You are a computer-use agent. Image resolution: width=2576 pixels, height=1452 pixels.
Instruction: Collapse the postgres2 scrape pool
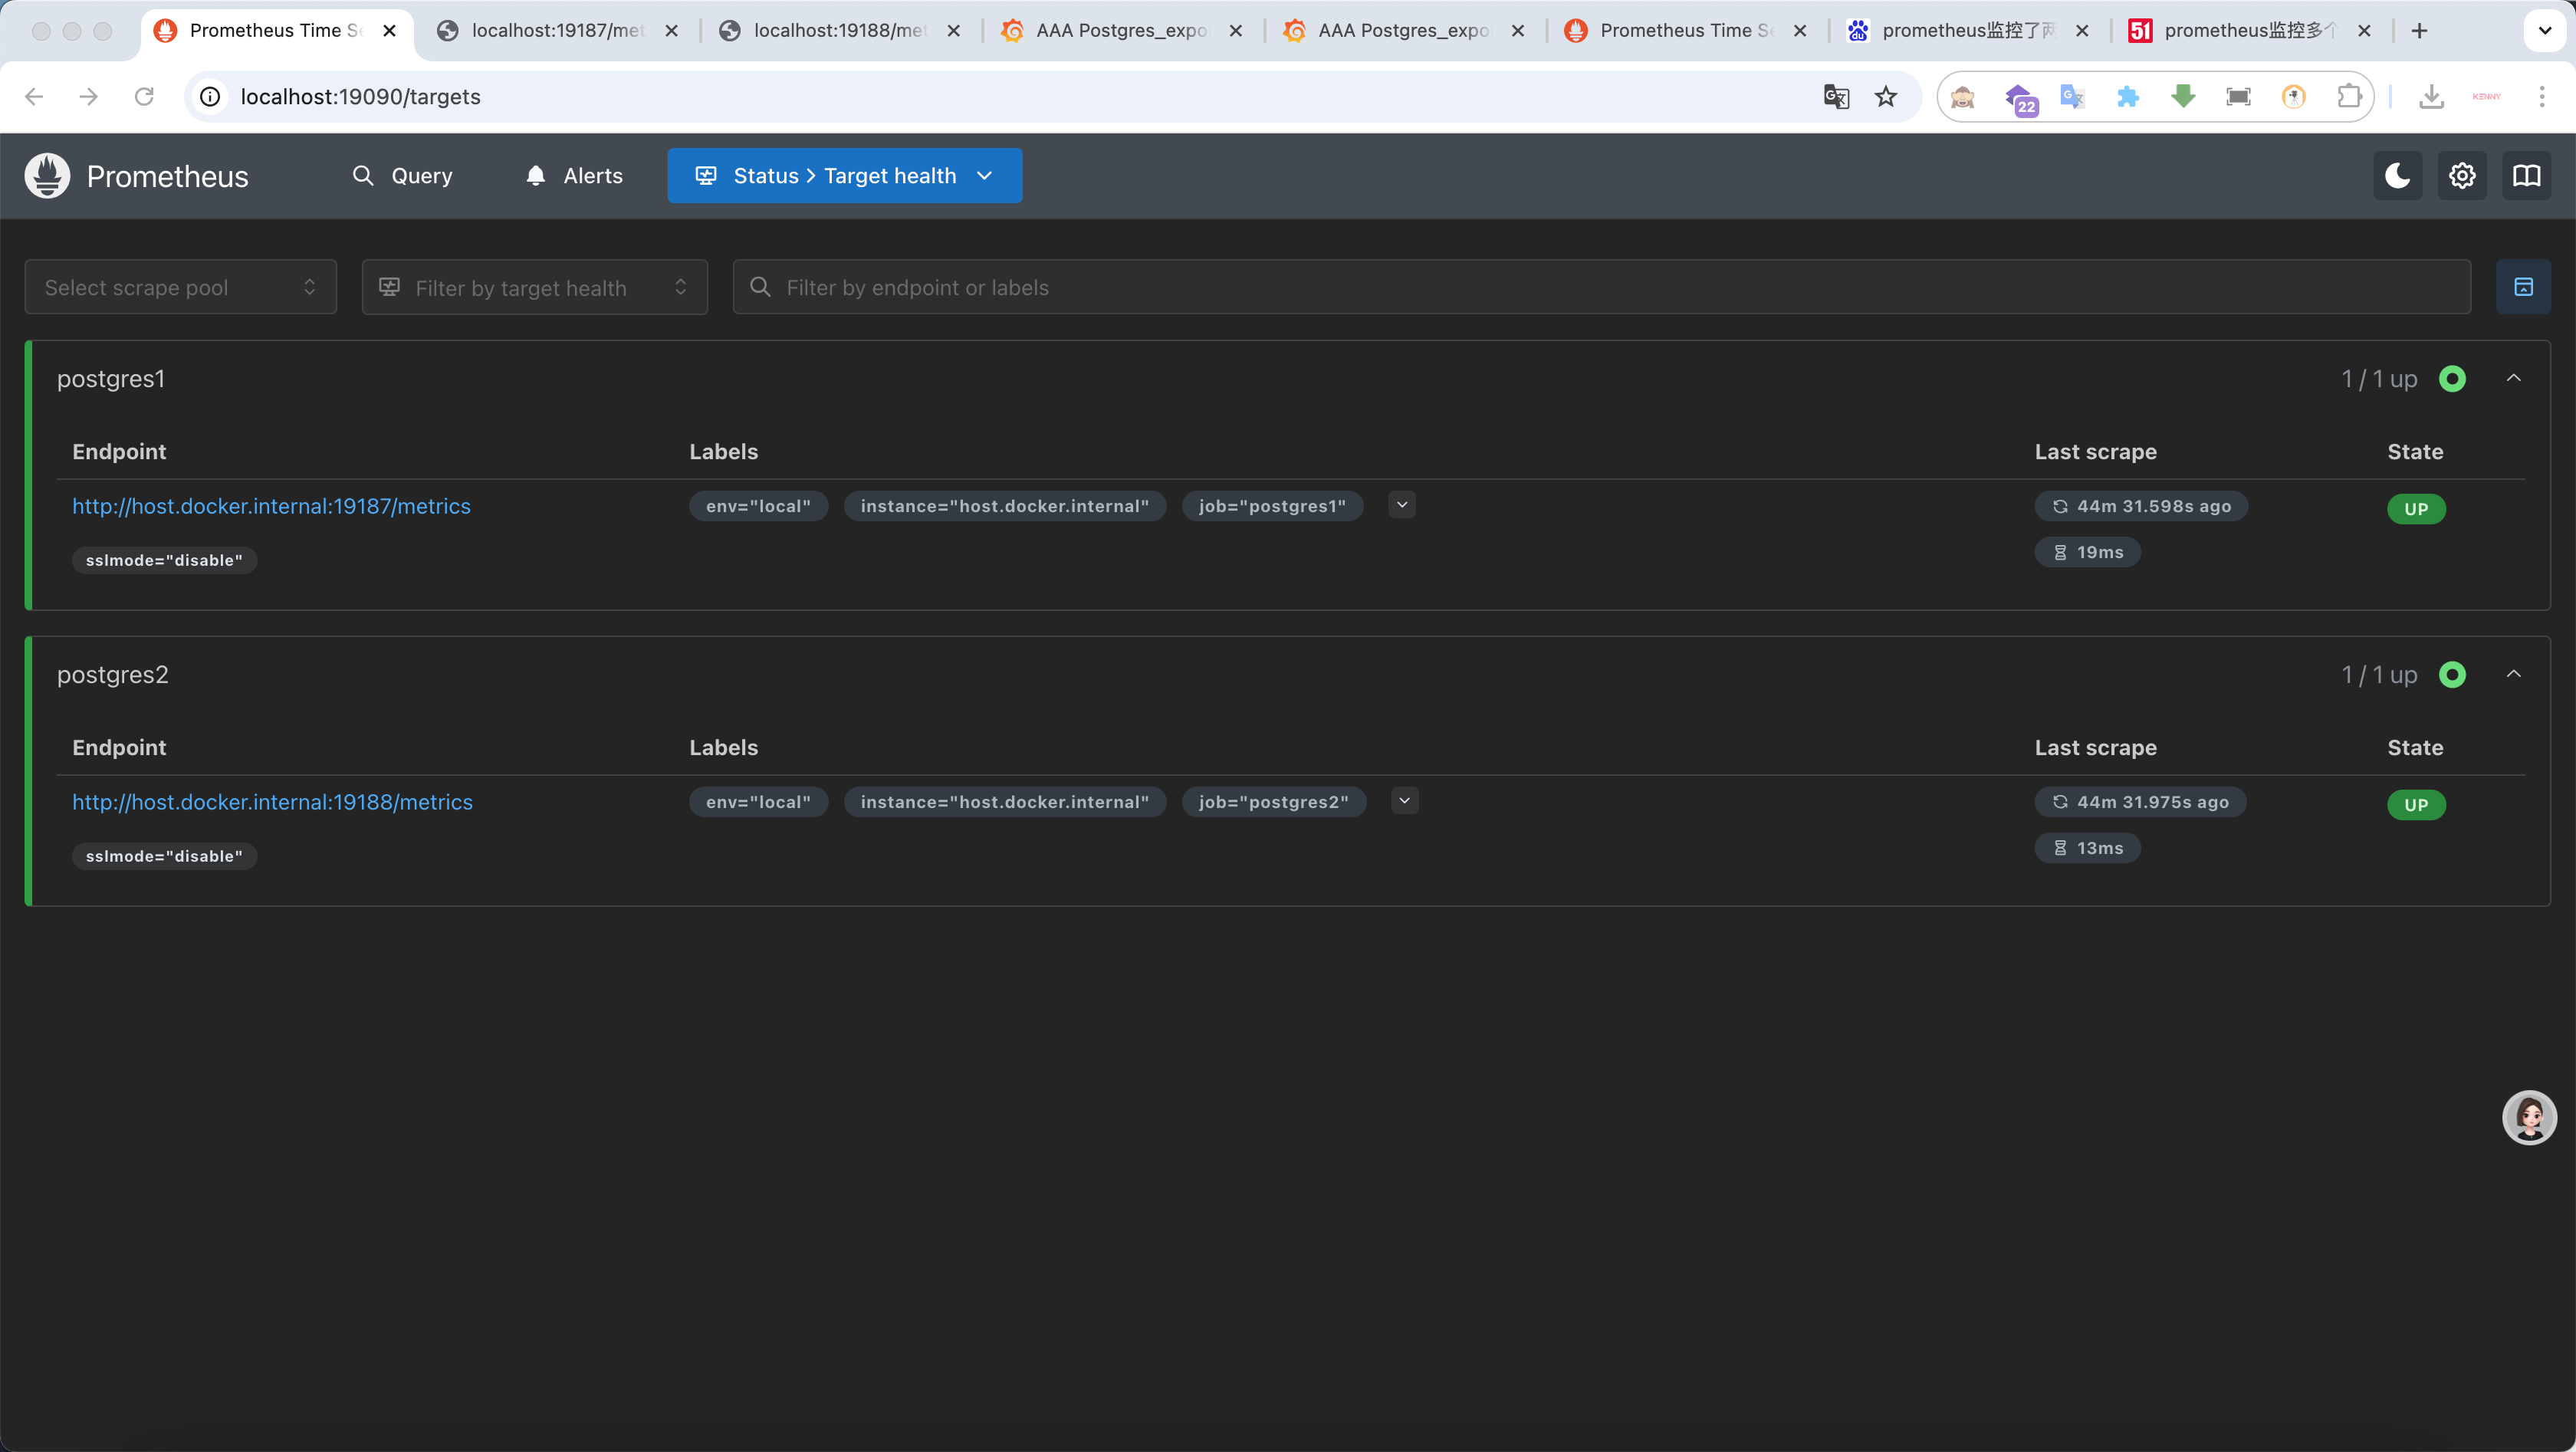tap(2514, 674)
